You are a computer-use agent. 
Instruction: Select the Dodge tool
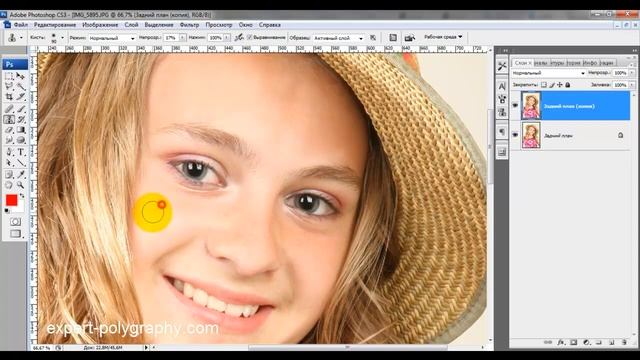pos(21,140)
